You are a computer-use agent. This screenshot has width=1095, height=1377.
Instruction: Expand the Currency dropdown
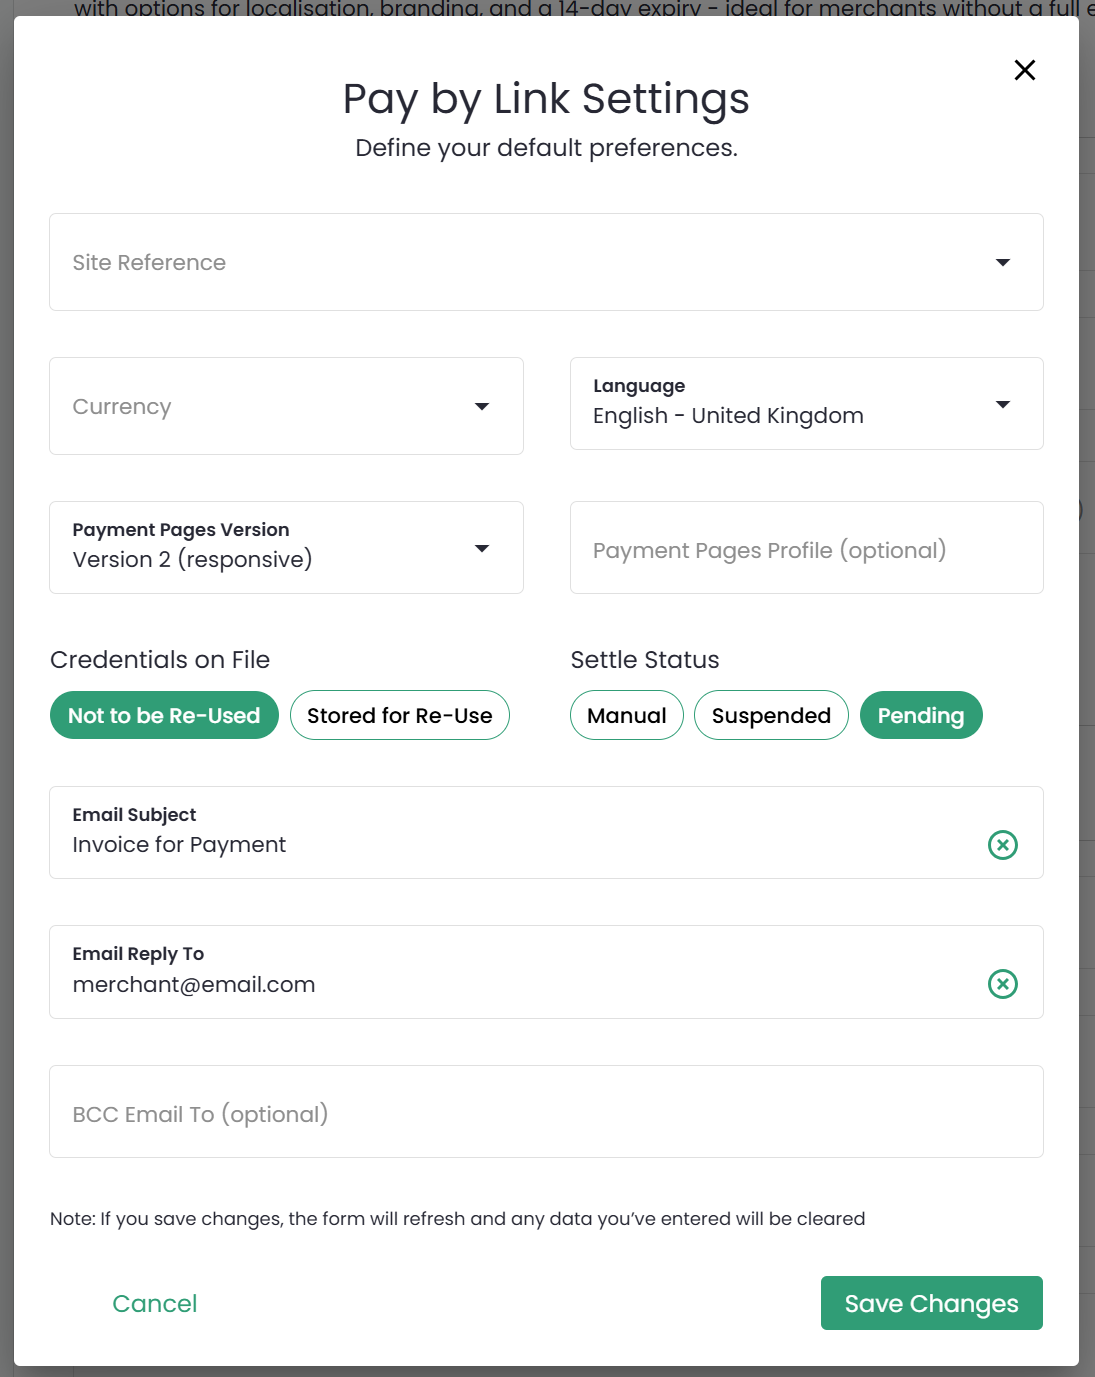click(x=482, y=406)
